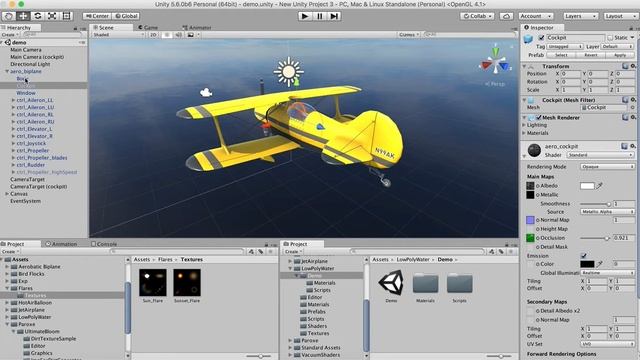This screenshot has height=360, width=640.
Task: Click the prefab Apply button
Action: point(620,55)
